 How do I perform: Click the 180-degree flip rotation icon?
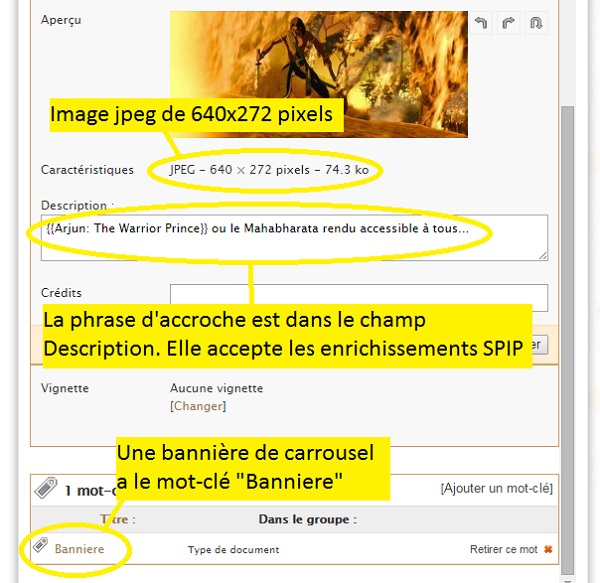[536, 23]
